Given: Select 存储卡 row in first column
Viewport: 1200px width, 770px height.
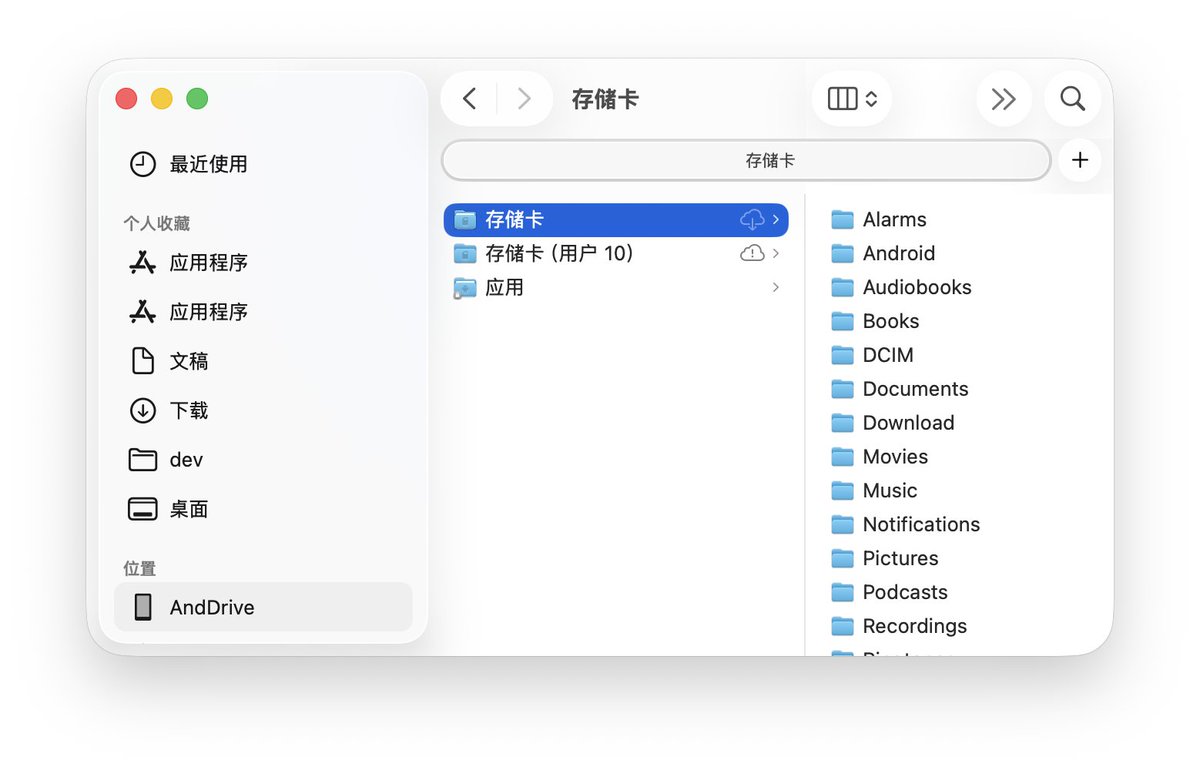Looking at the screenshot, I should (616, 219).
